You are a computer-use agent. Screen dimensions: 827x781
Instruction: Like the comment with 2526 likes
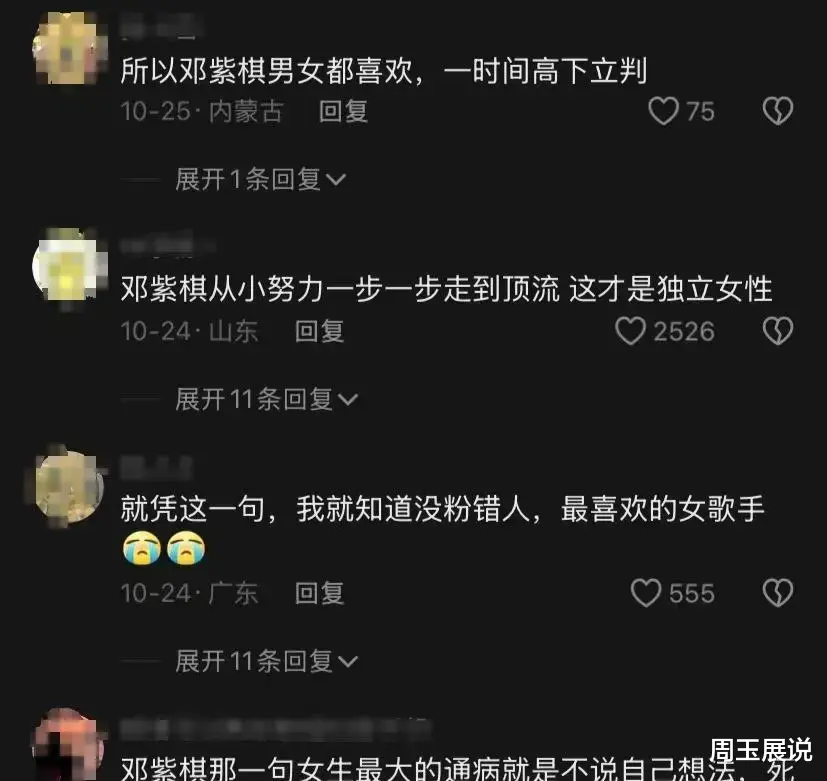(x=630, y=331)
